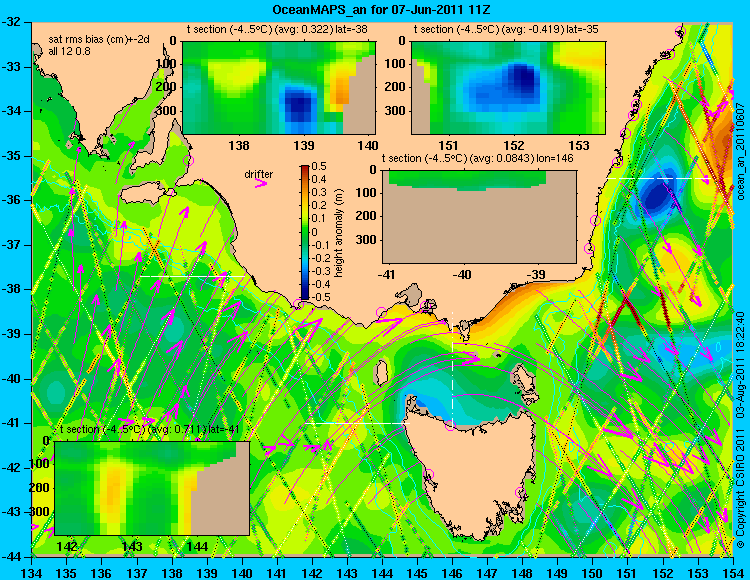The width and height of the screenshot is (750, 580).
Task: Open the lon=146 temperature section inset plot
Action: pyautogui.click(x=479, y=217)
